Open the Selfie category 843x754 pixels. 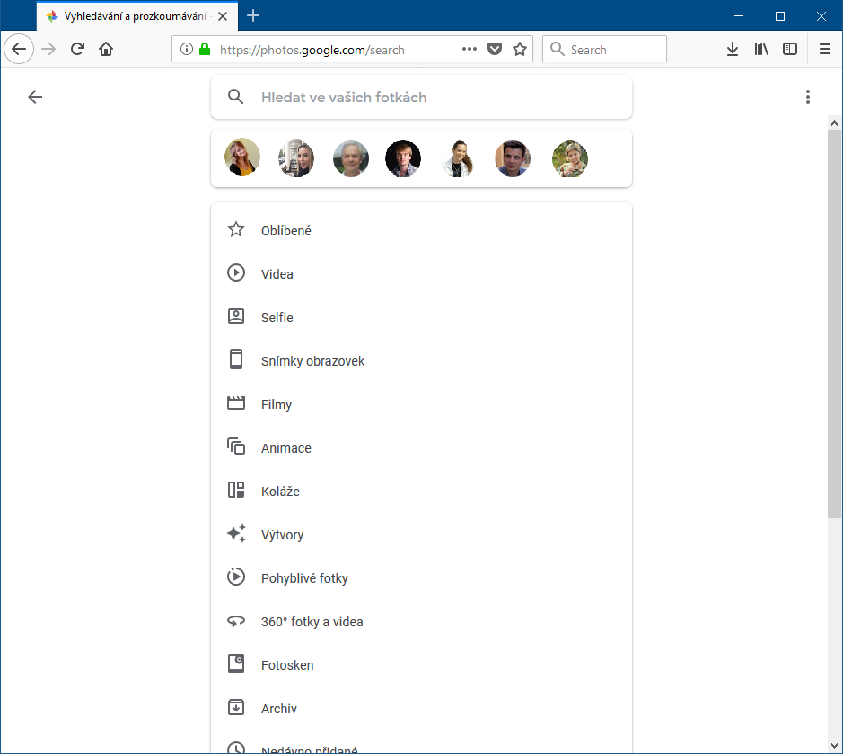277,317
